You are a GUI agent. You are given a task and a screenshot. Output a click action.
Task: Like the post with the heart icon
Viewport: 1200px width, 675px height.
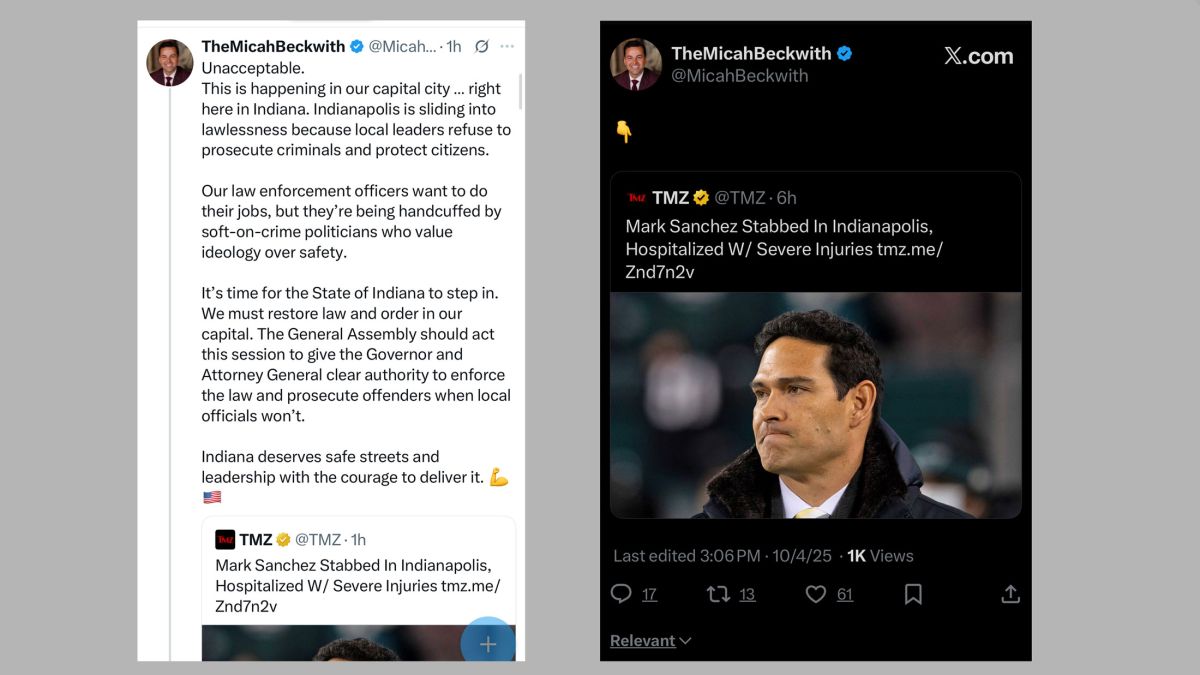(x=816, y=594)
